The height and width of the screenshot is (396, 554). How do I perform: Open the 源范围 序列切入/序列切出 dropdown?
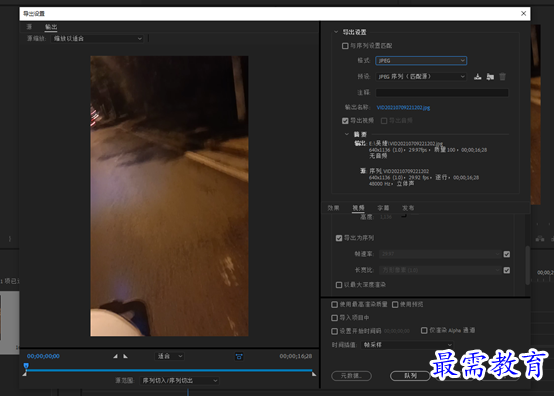(x=179, y=380)
